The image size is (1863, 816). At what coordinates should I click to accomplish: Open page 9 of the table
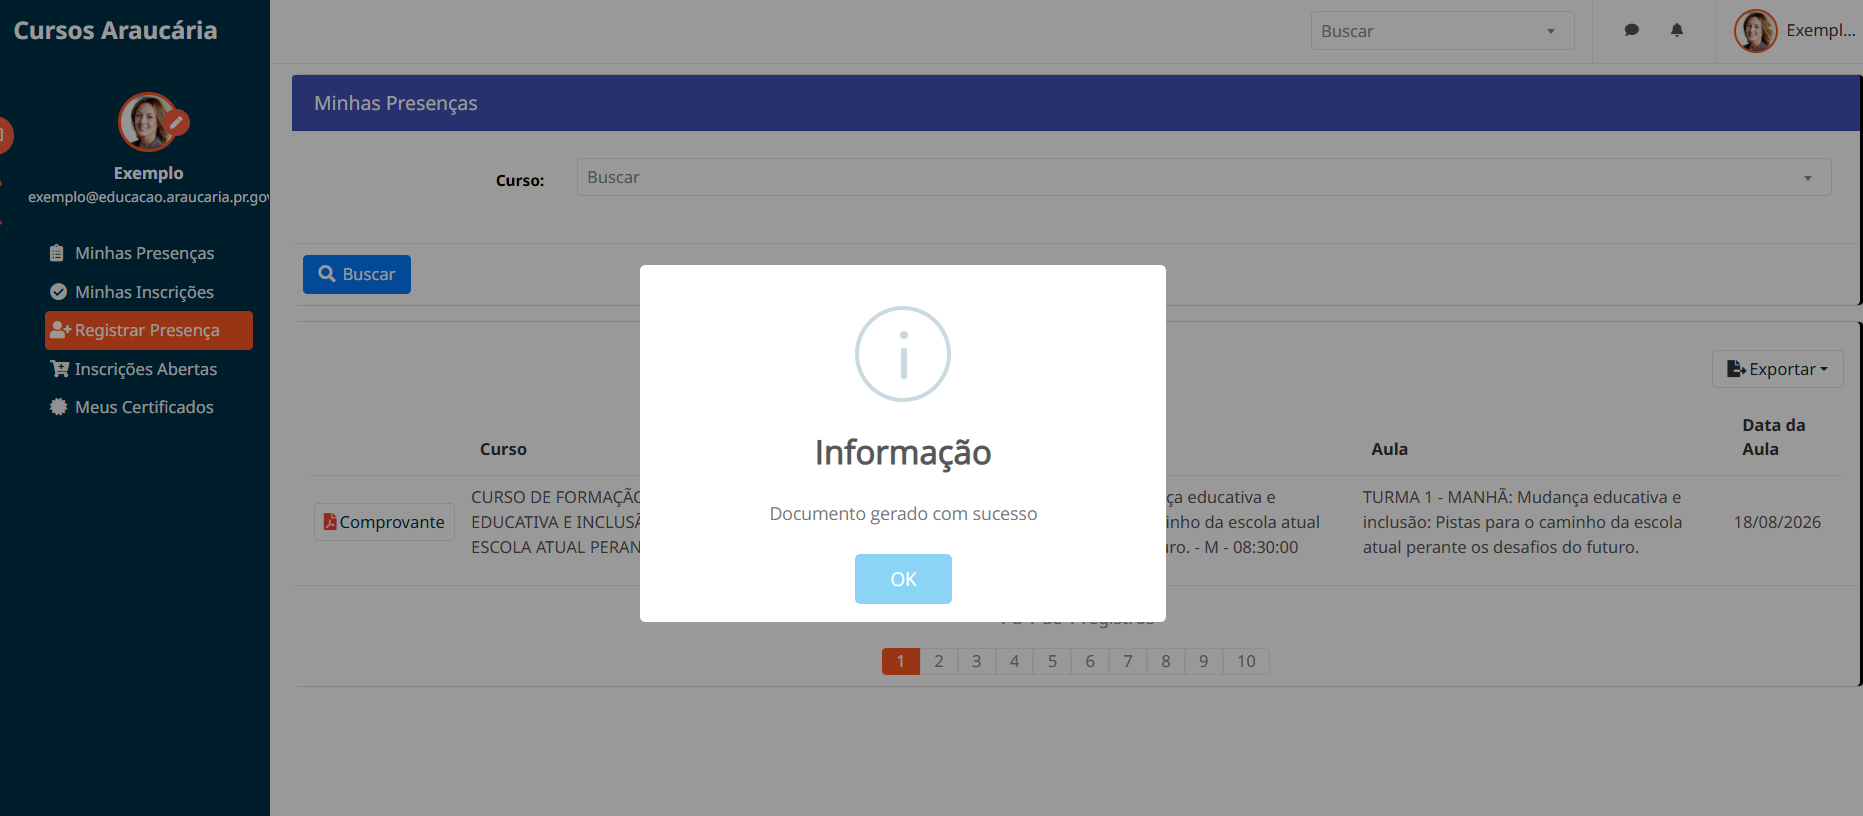pos(1204,661)
